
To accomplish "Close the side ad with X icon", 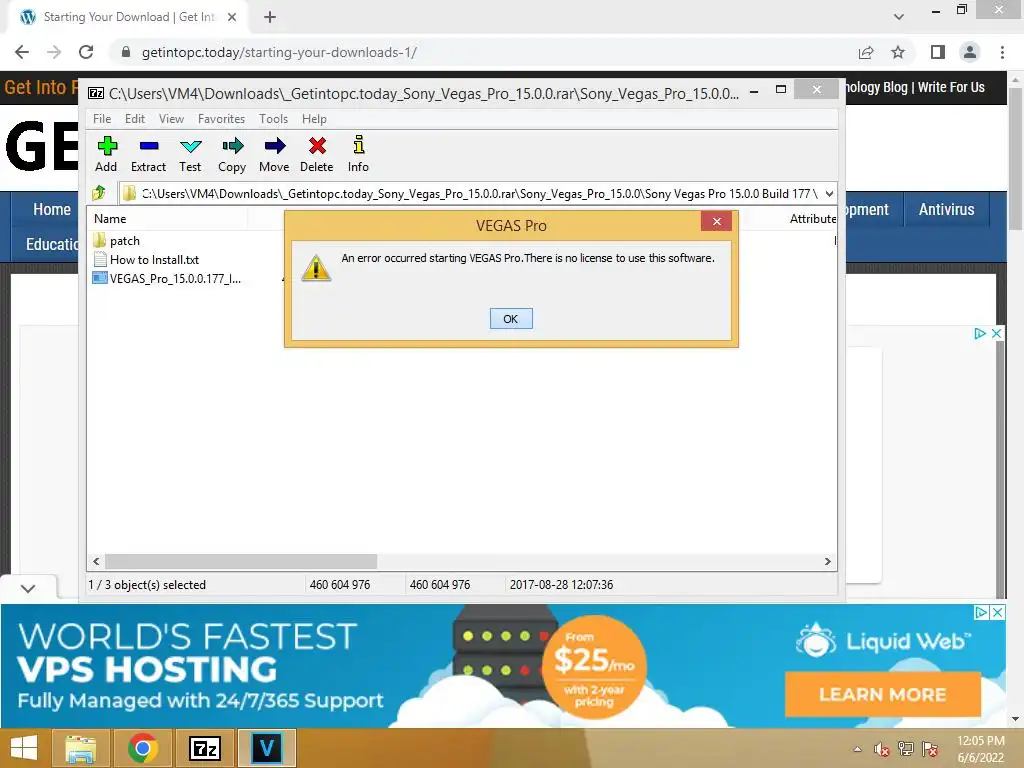I will coord(997,333).
